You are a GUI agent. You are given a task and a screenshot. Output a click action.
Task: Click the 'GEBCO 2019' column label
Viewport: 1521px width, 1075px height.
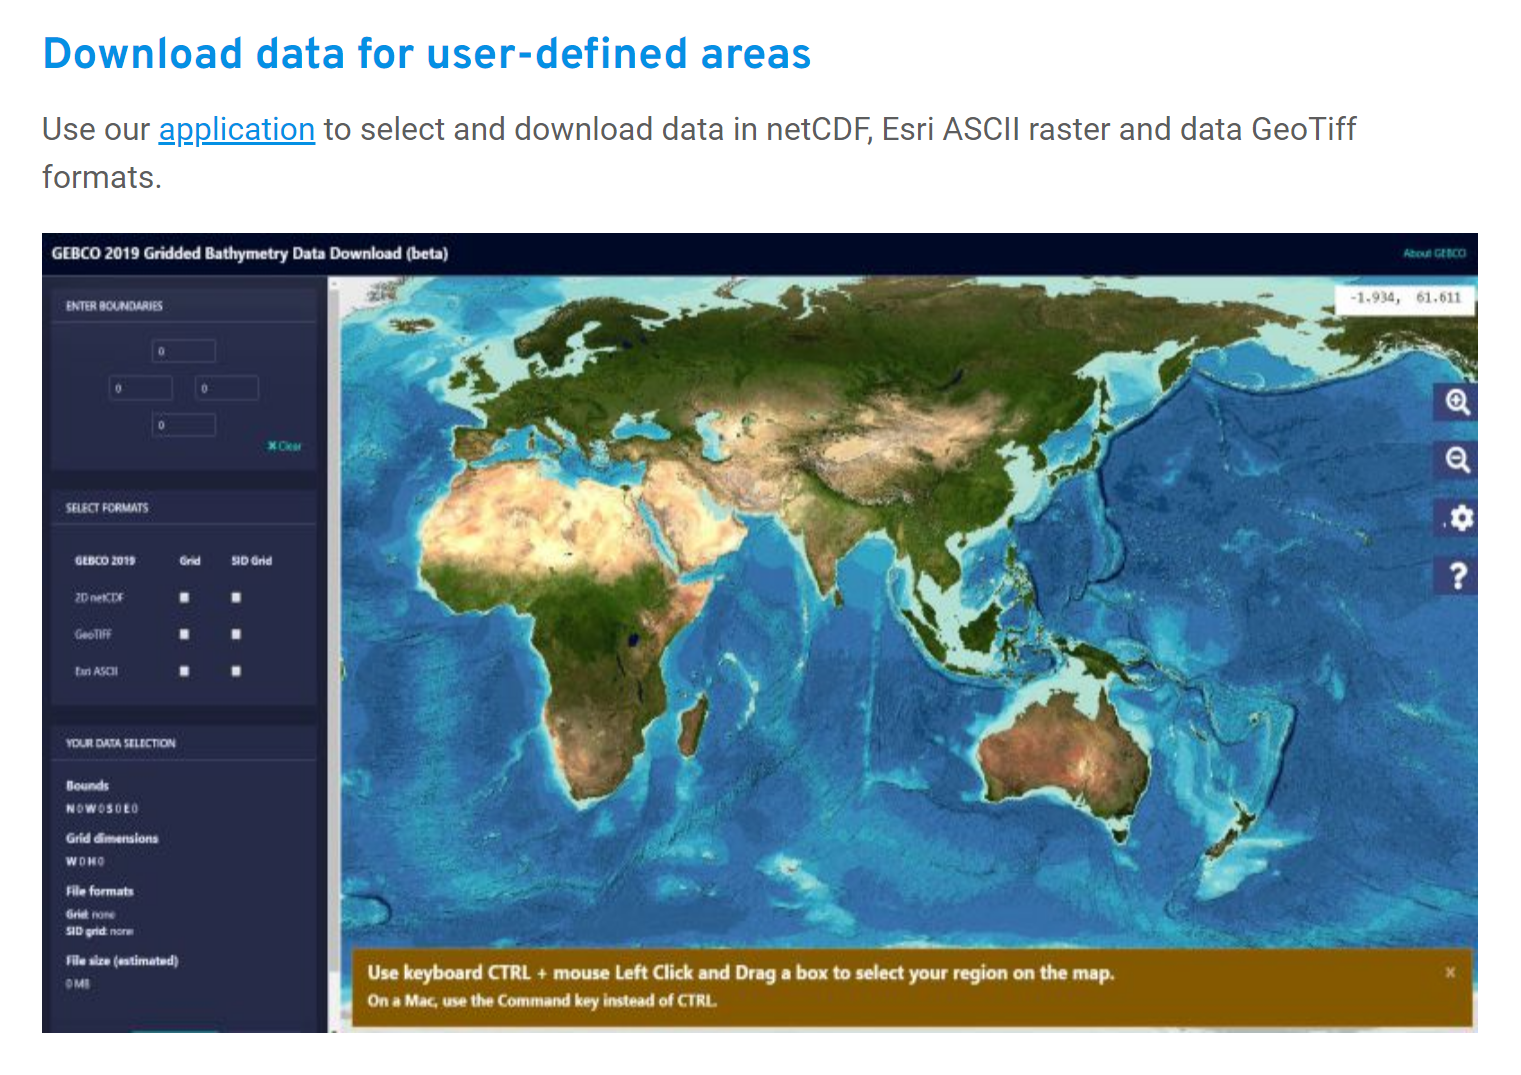[105, 561]
